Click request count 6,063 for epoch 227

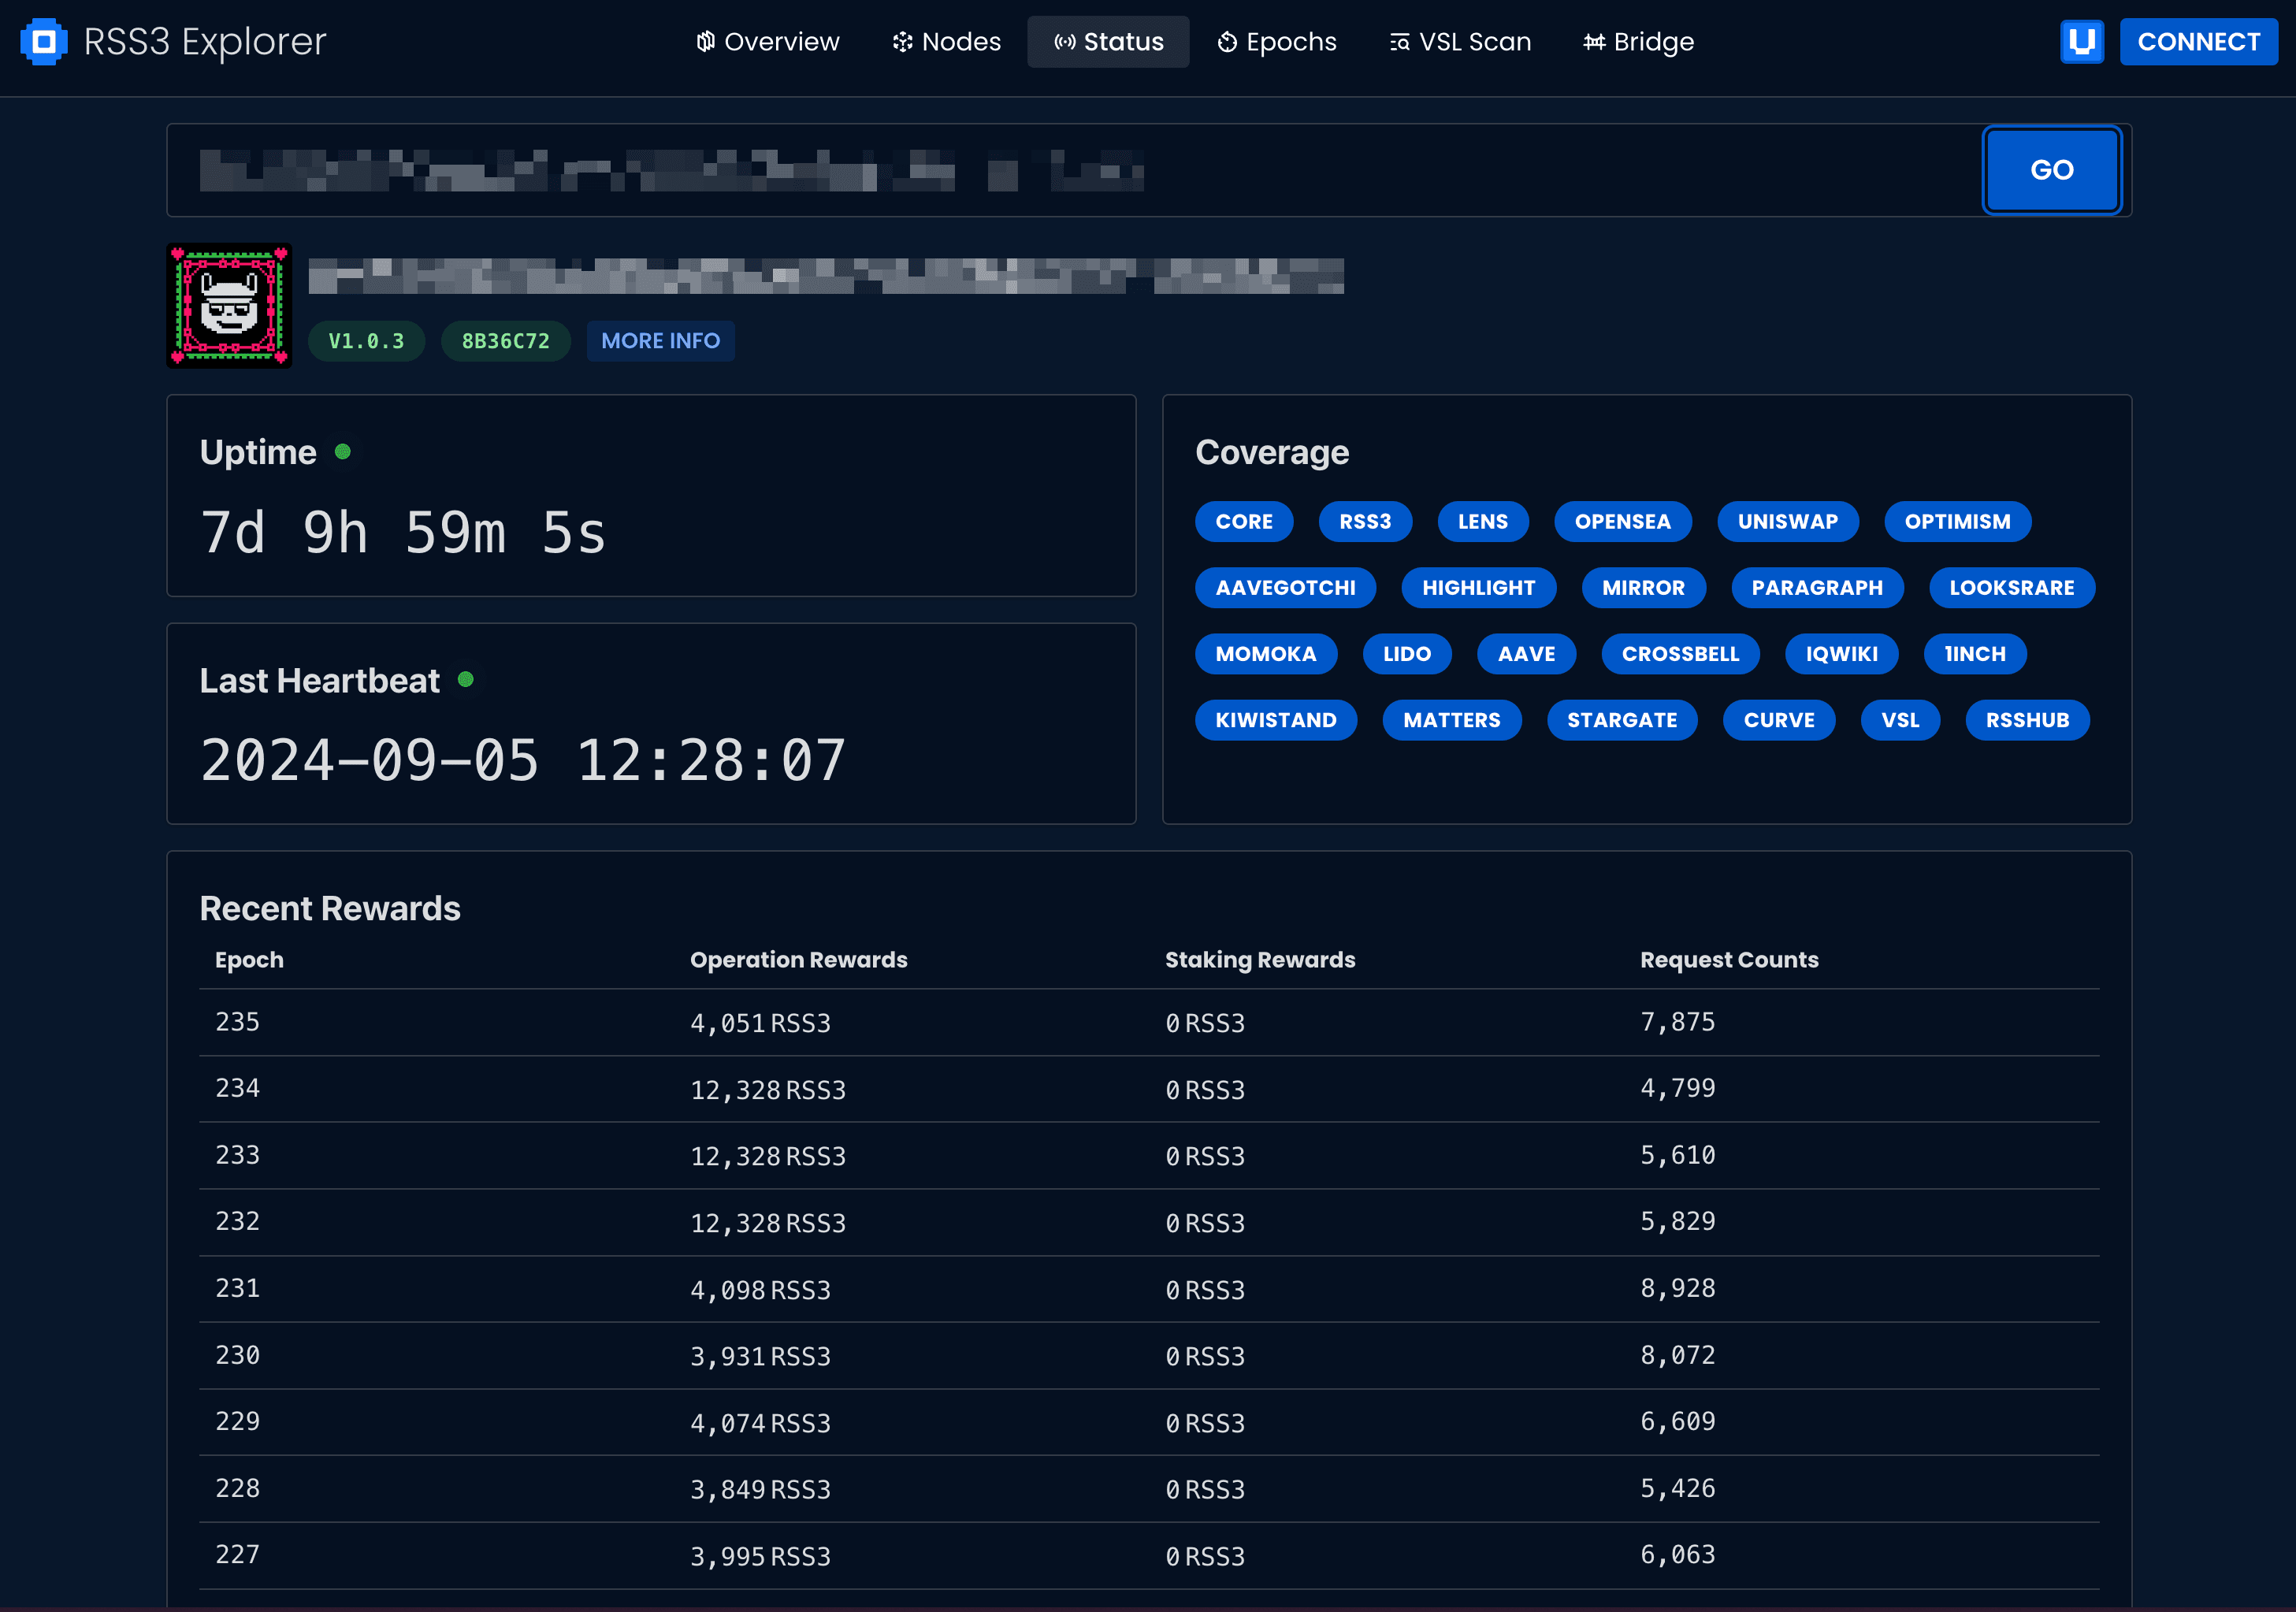click(x=1677, y=1554)
